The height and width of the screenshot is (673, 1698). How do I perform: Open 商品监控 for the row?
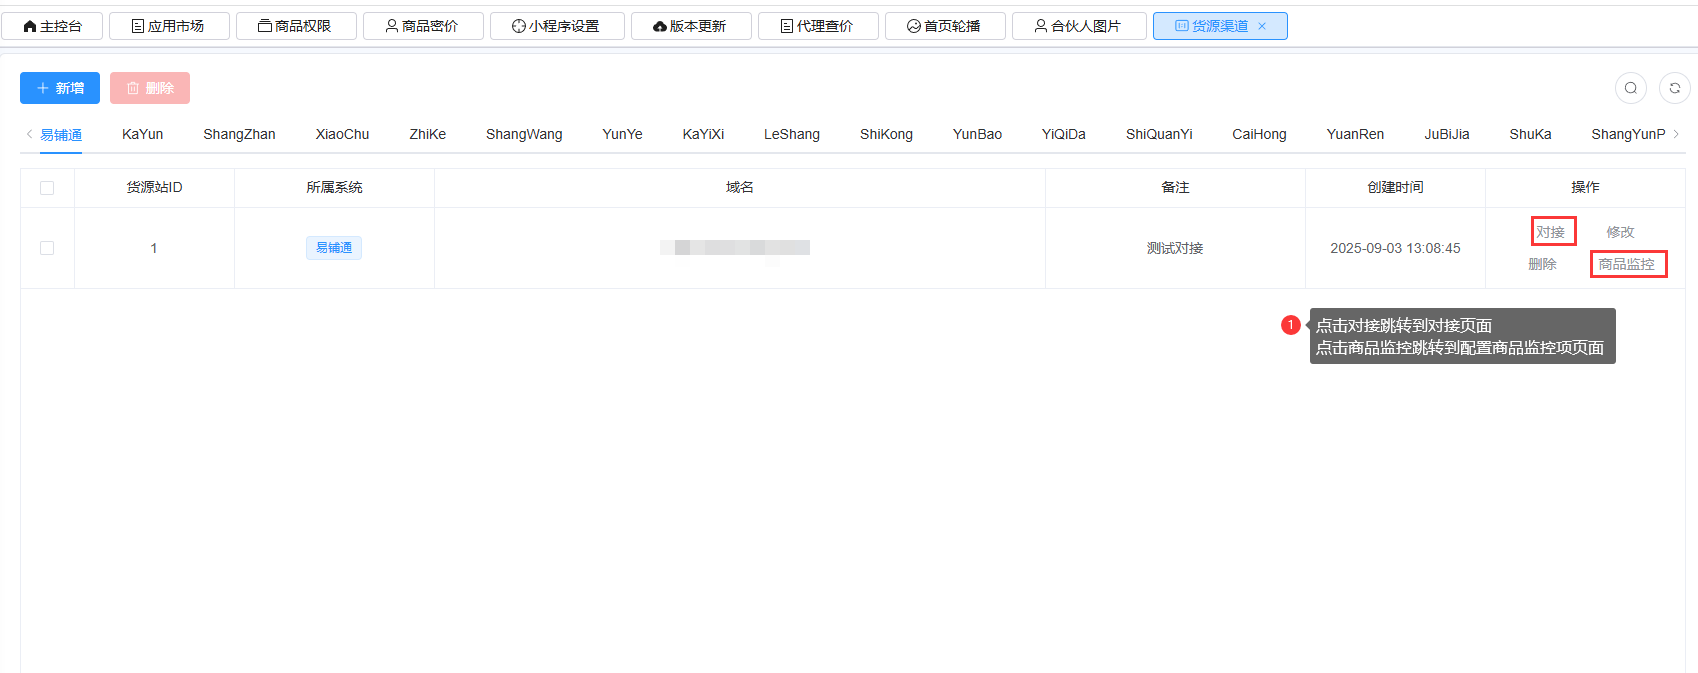1626,264
